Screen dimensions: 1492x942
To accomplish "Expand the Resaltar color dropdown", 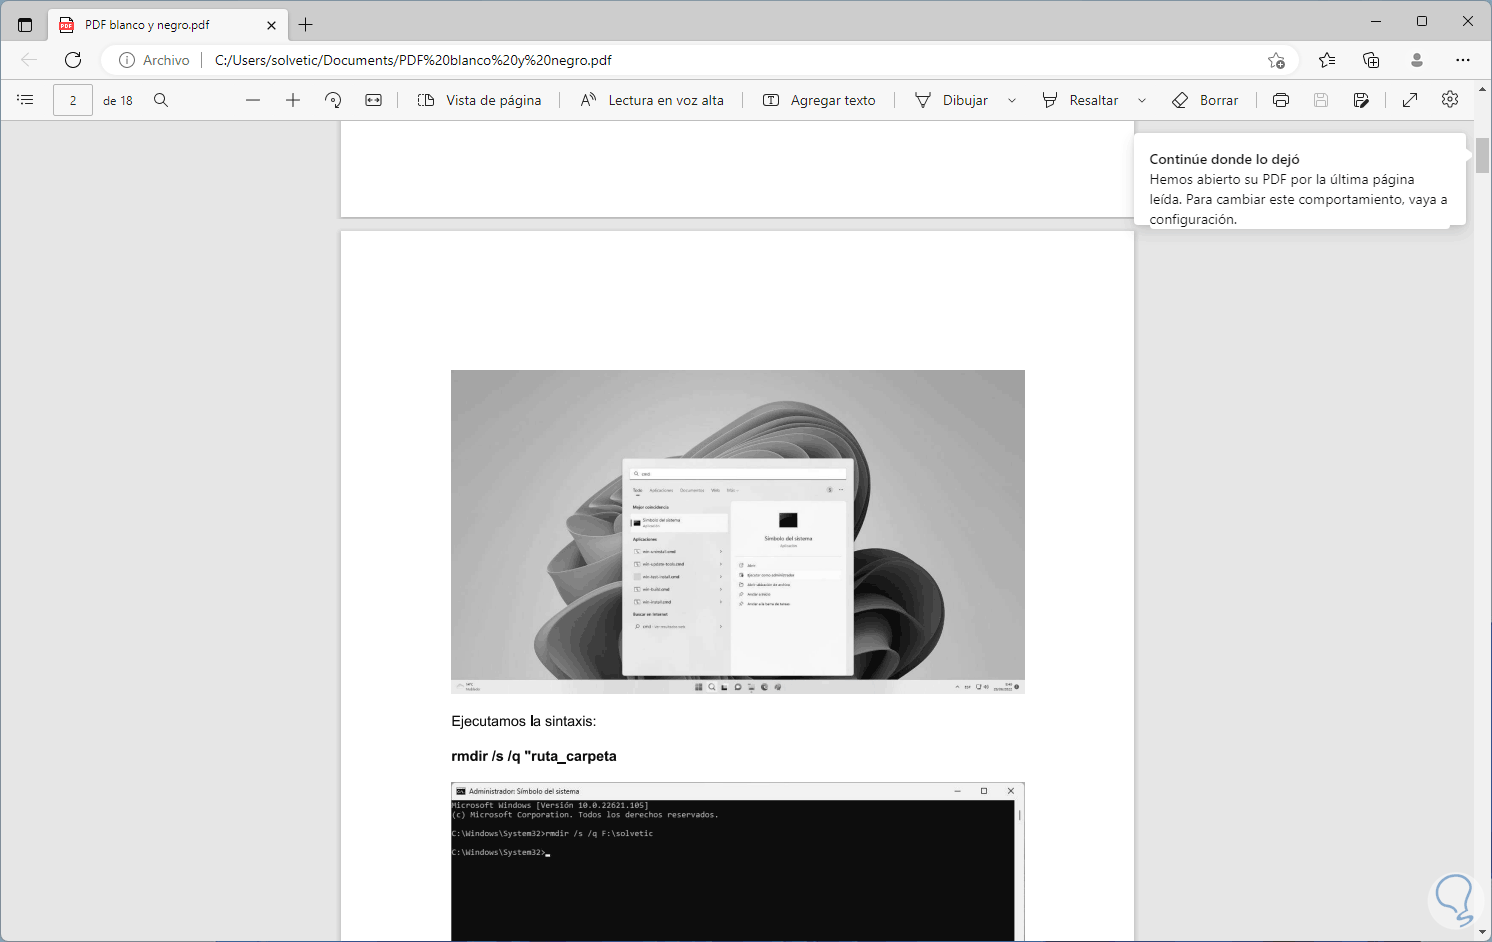I will (1142, 100).
